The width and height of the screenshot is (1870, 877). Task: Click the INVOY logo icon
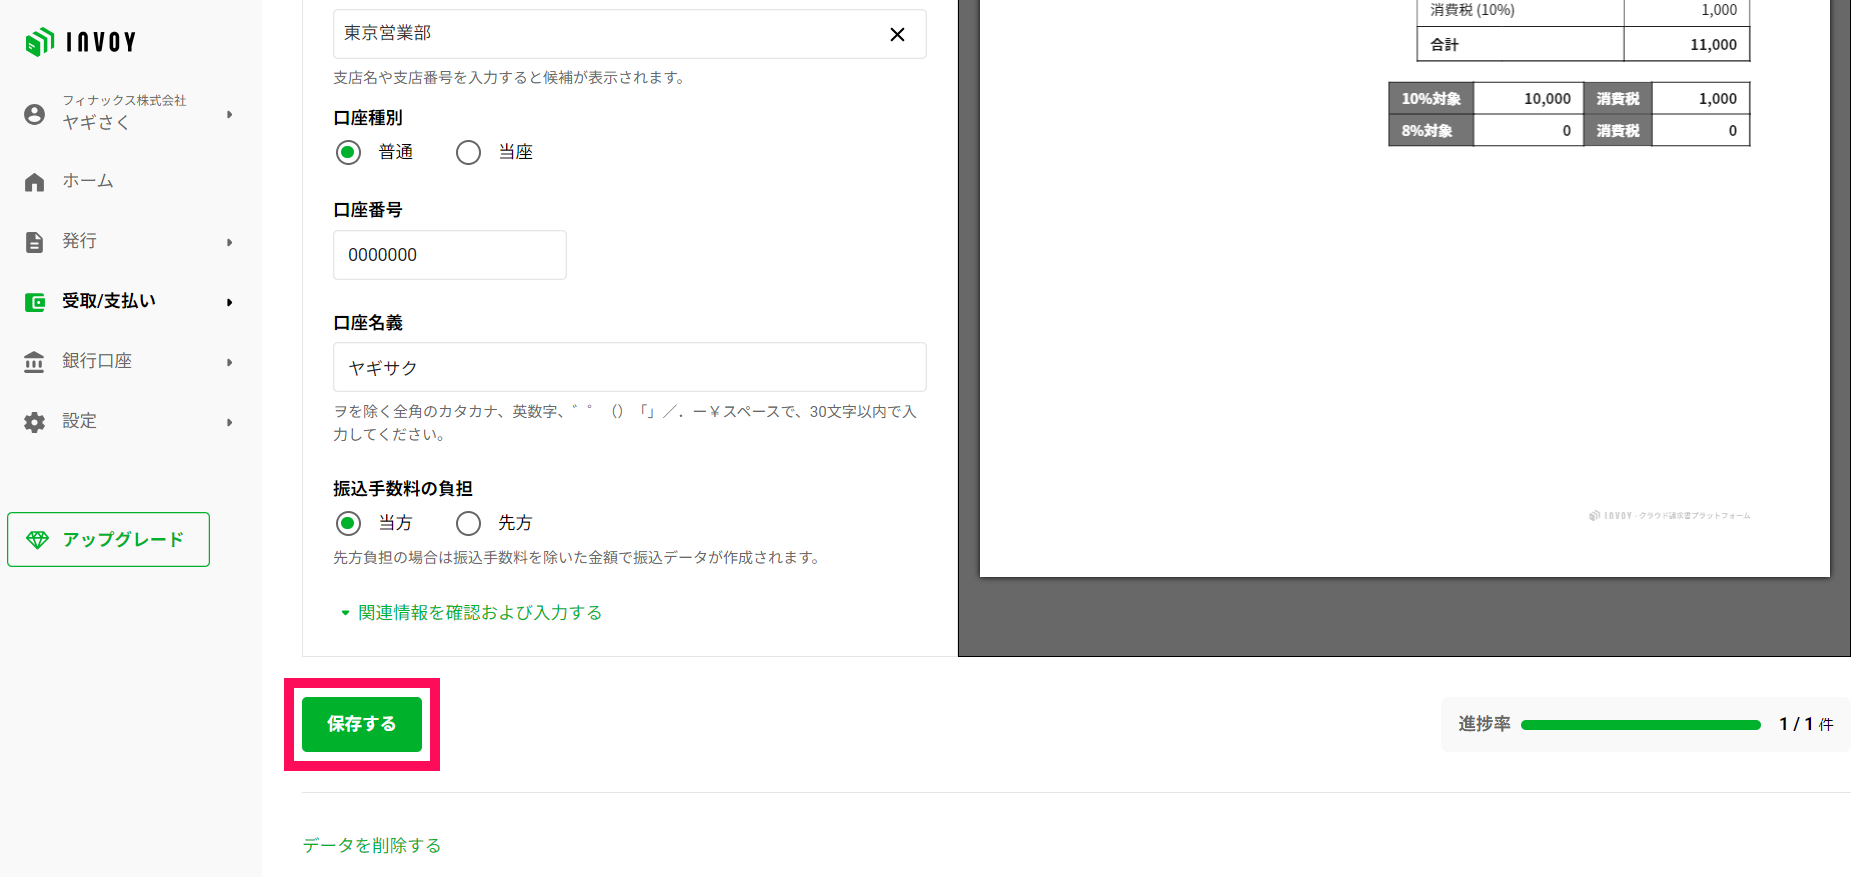tap(39, 42)
